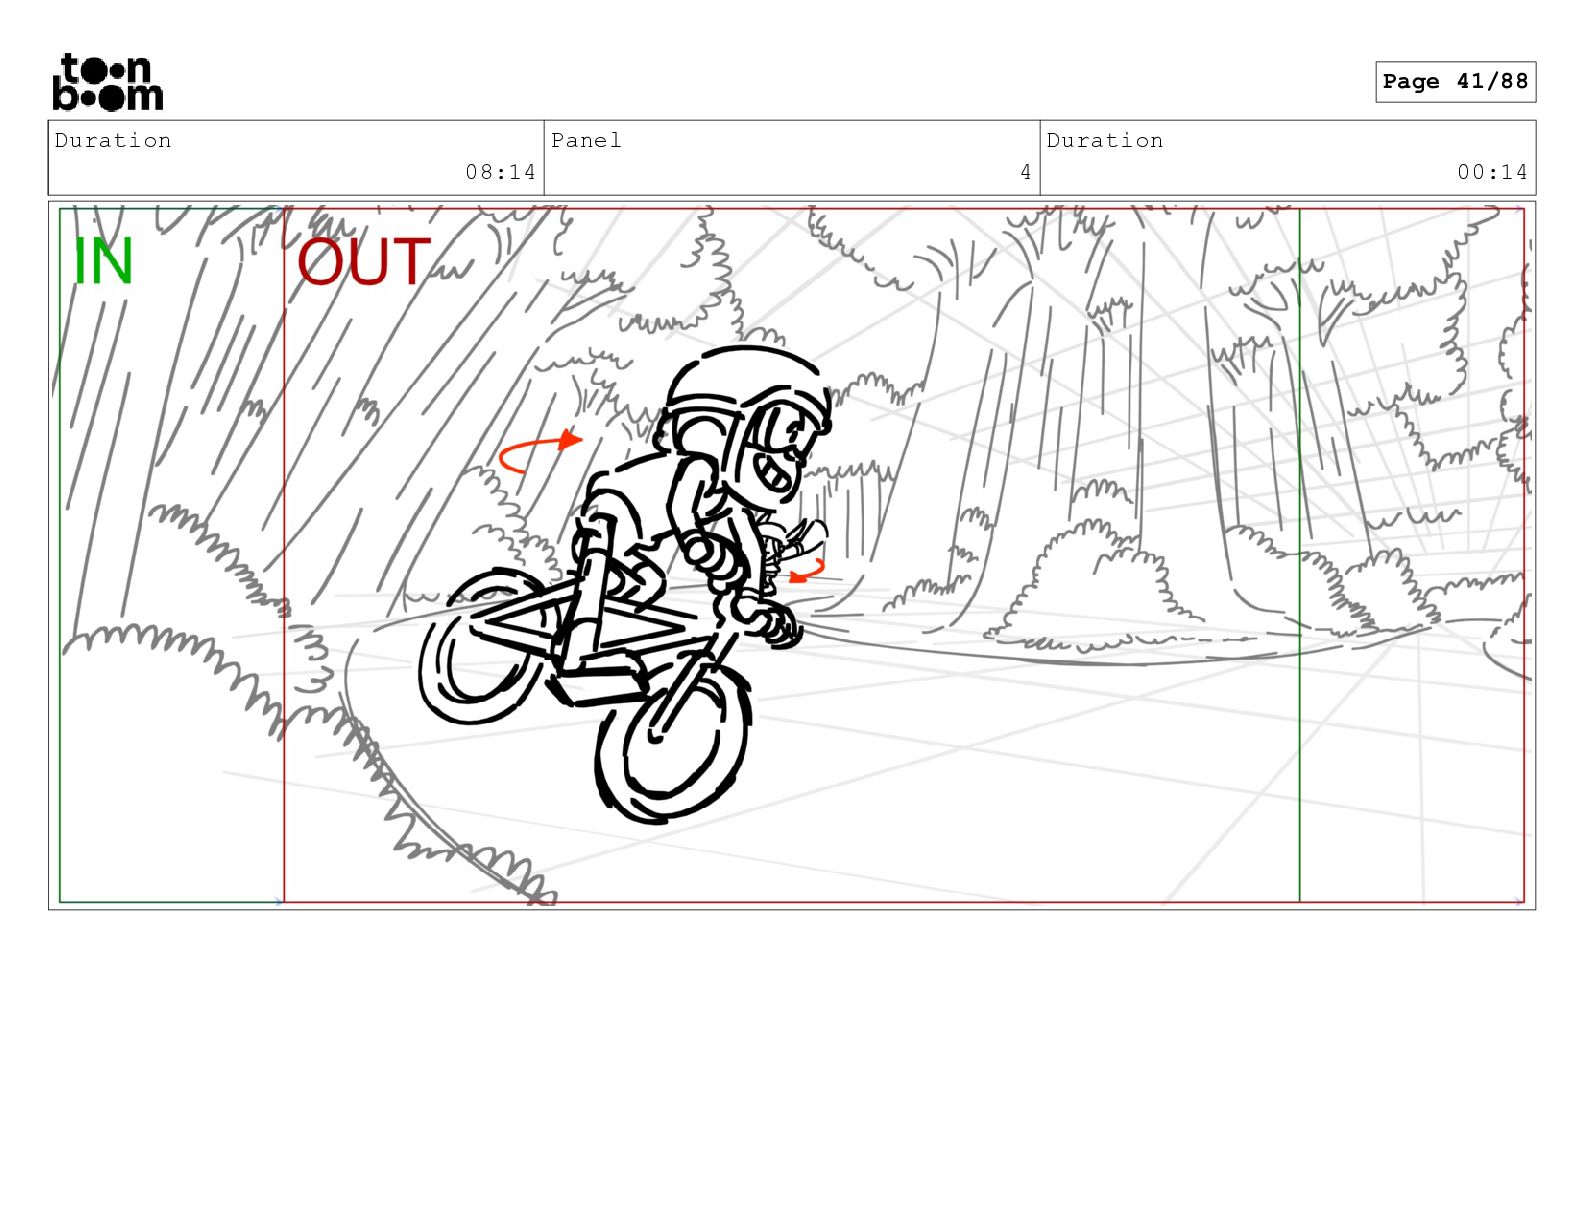Click the 00:14 duration value
The image size is (1584, 1224).
1492,172
